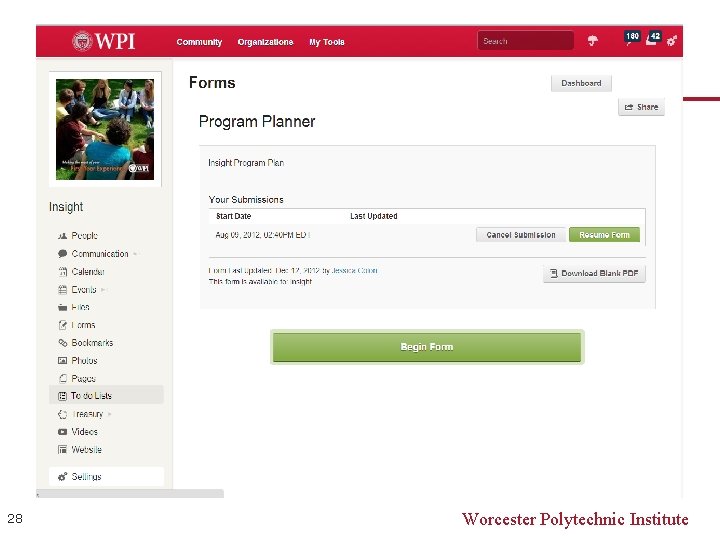Image resolution: width=720 pixels, height=540 pixels.
Task: Open the Community menu
Action: click(x=199, y=42)
